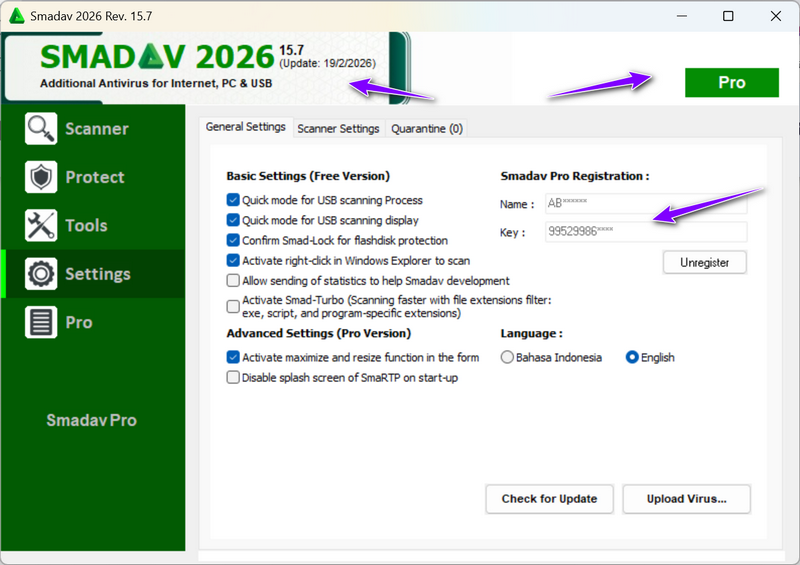Click the Update: 19/2/2026 text

tap(327, 63)
